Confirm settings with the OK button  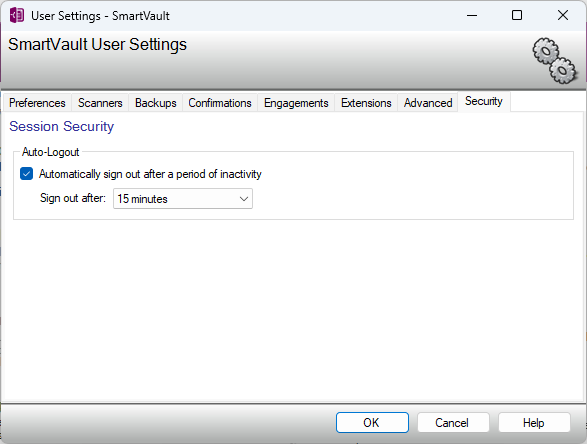pyautogui.click(x=372, y=423)
